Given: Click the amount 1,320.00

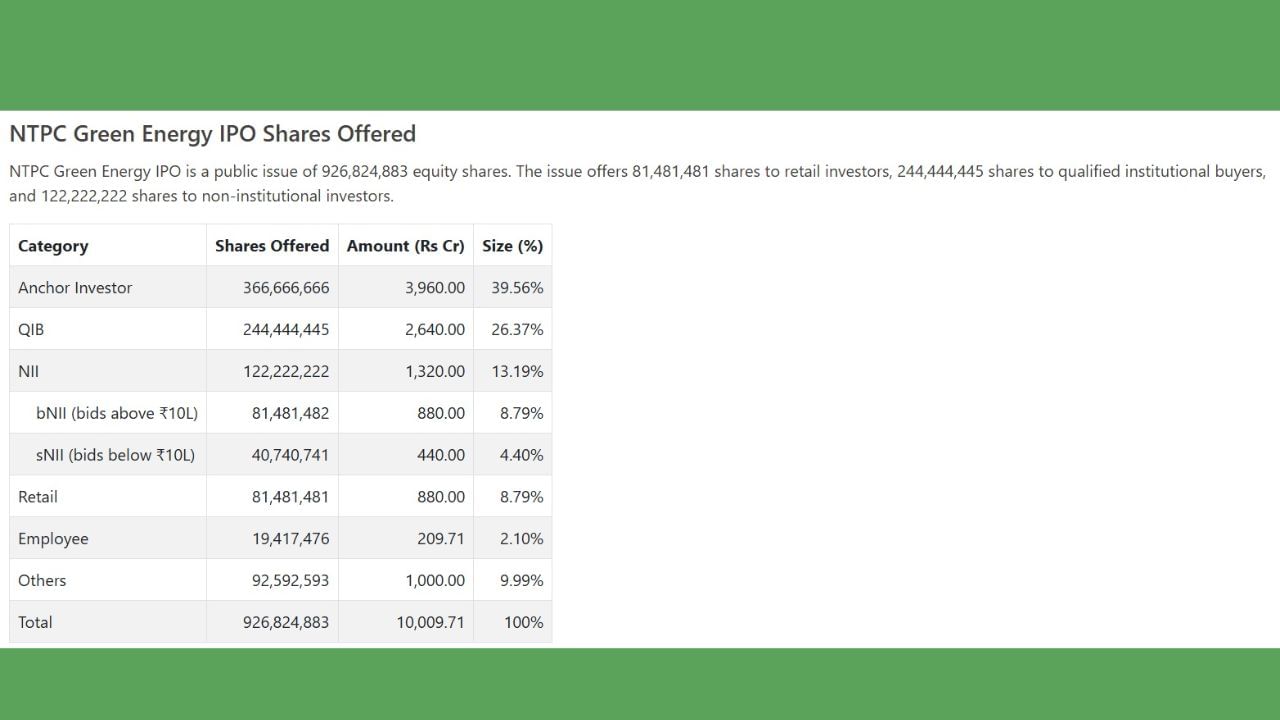Looking at the screenshot, I should (435, 372).
